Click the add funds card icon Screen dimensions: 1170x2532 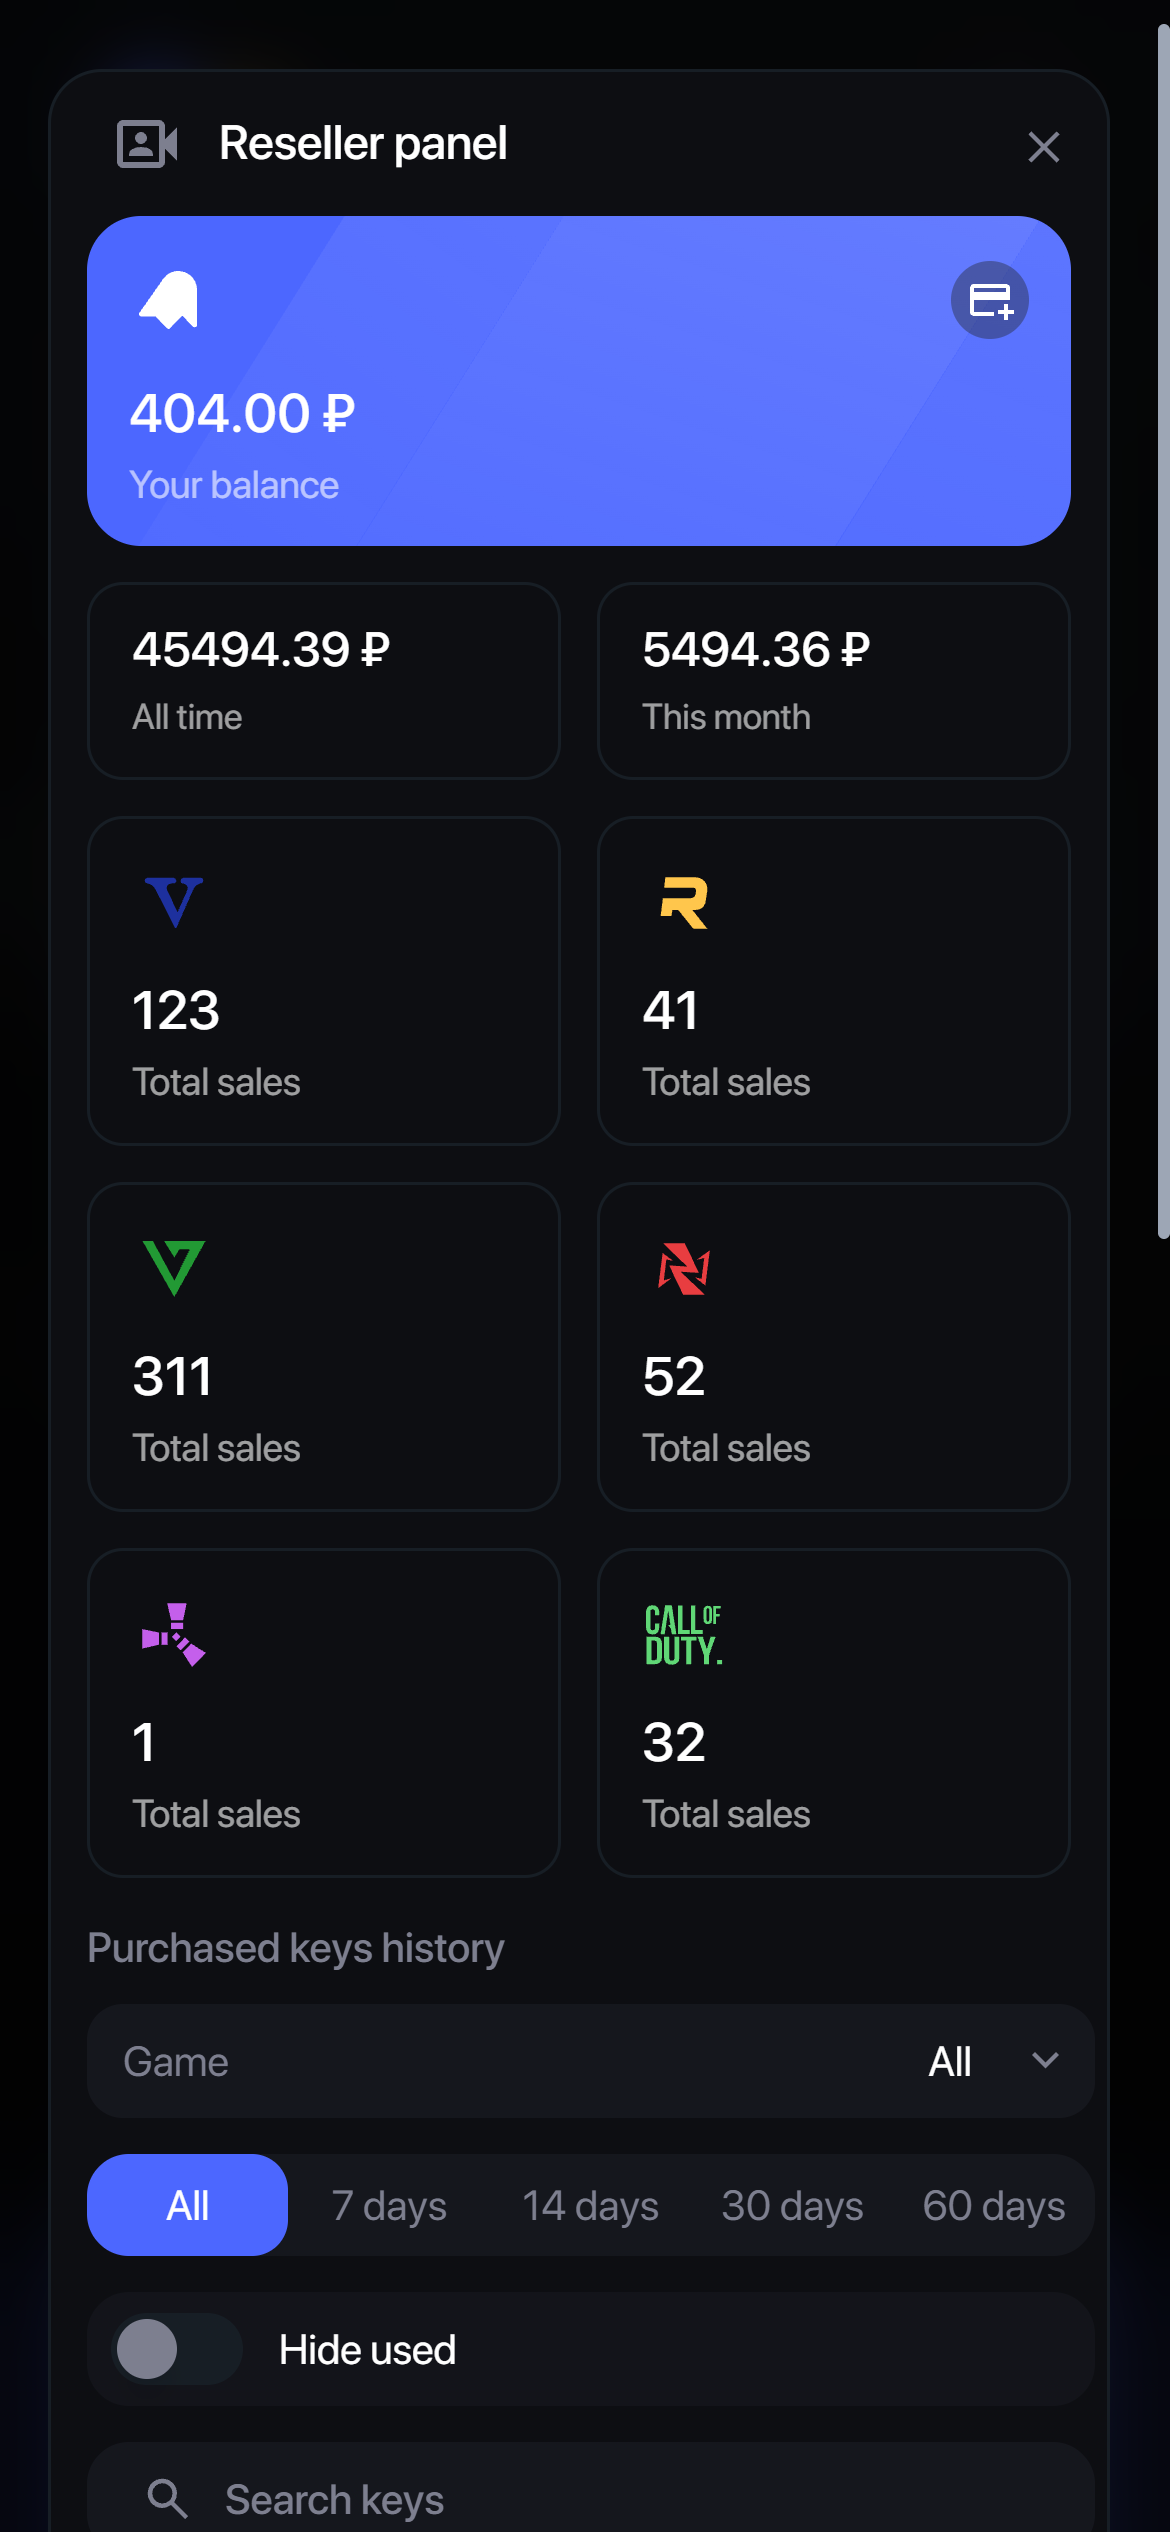click(990, 300)
